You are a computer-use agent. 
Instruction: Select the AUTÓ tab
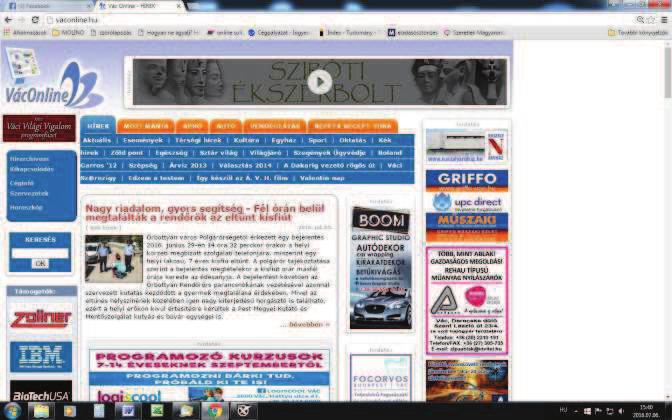(226, 126)
